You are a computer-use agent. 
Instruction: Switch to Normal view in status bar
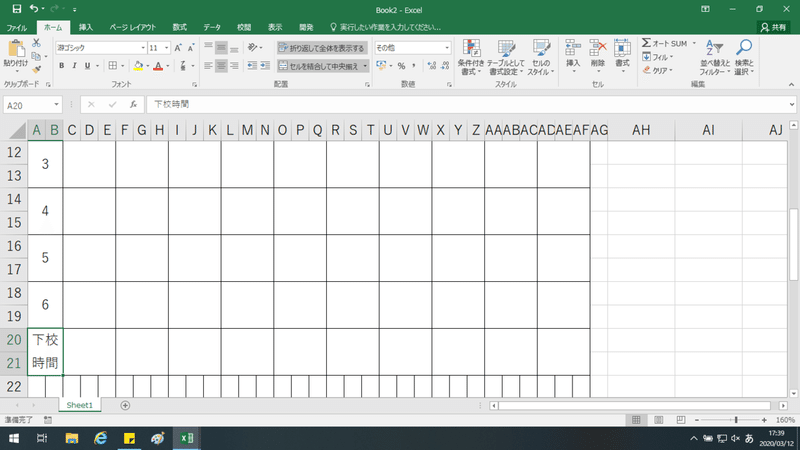[636, 420]
